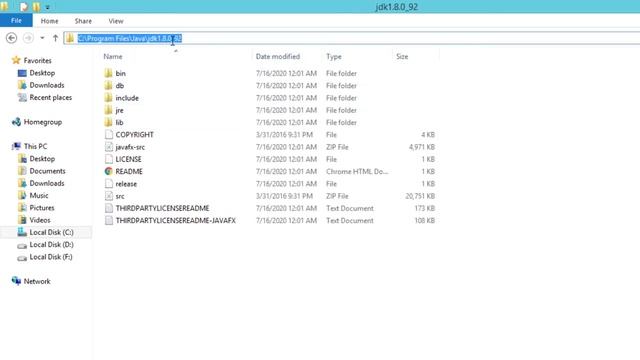Screen dimensions: 640x360
Task: Select the include folder icon
Action: pos(109,98)
